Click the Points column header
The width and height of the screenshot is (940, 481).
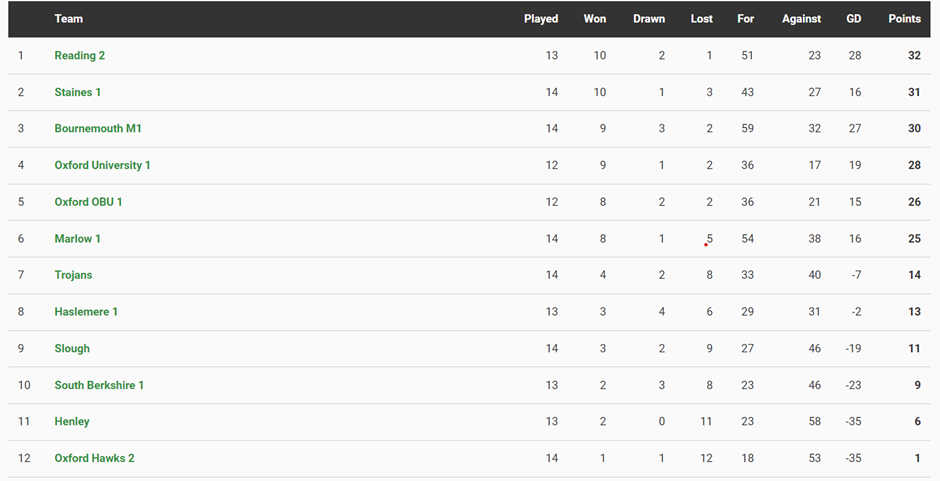904,19
